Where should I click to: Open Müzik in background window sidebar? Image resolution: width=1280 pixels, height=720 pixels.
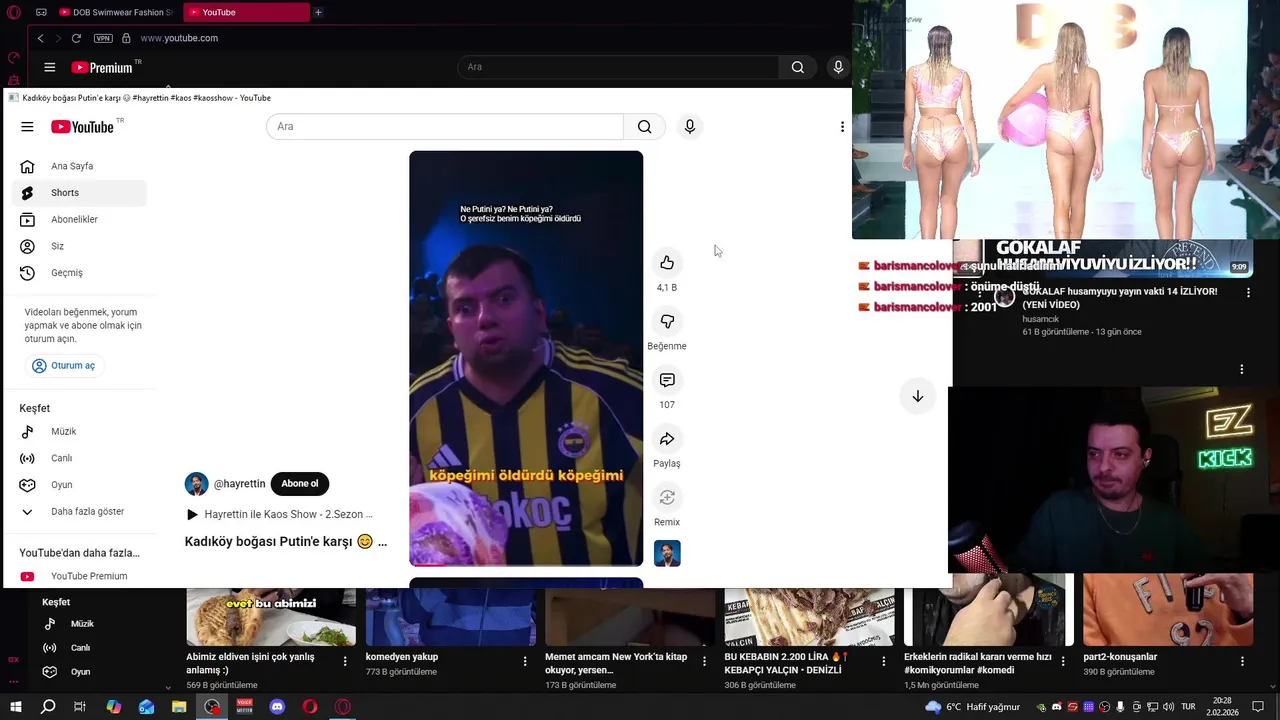82,624
